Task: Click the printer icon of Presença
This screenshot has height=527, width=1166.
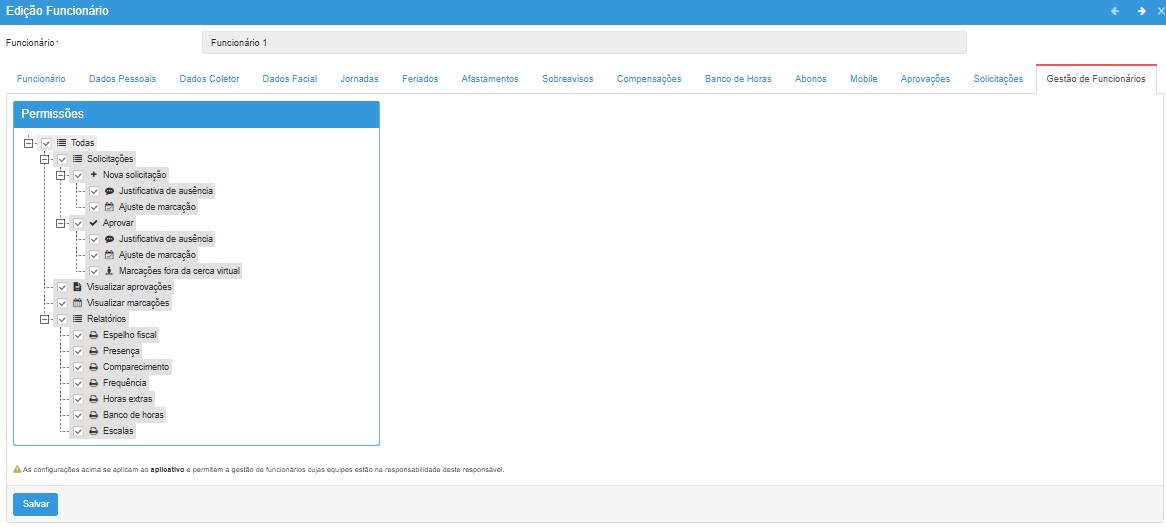Action: click(x=94, y=351)
